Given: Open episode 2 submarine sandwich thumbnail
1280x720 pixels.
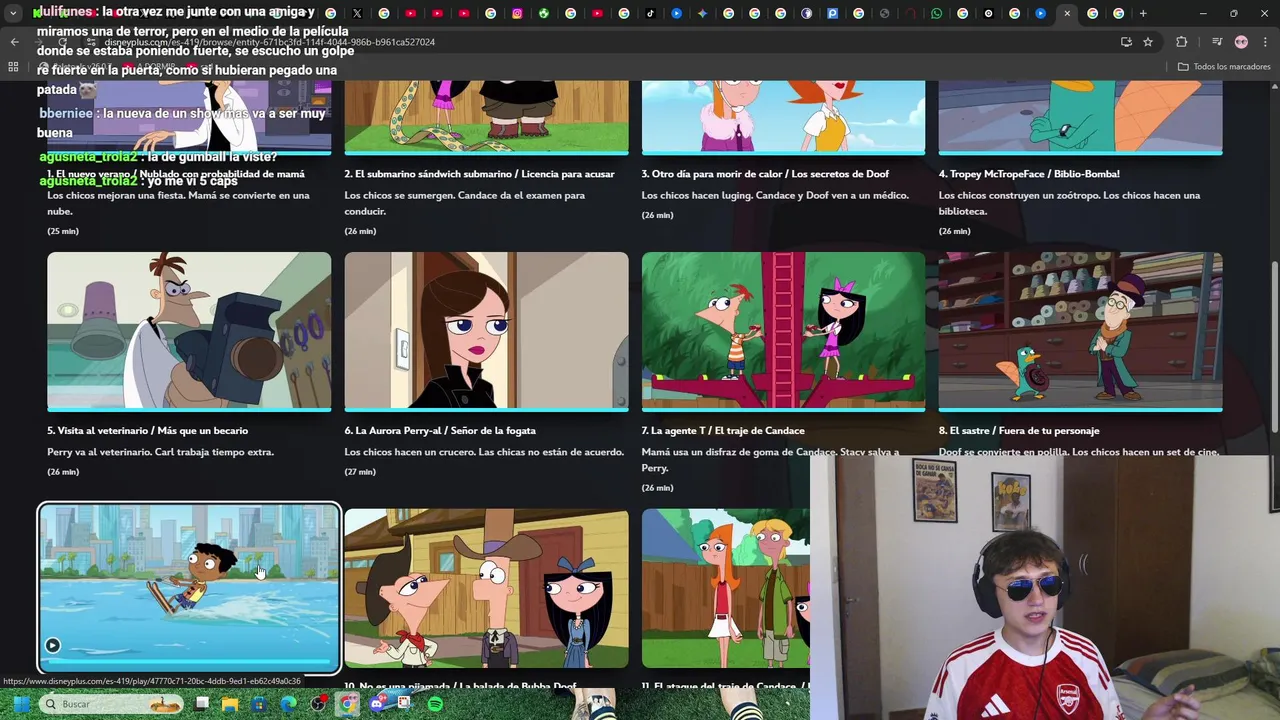Looking at the screenshot, I should click(x=486, y=118).
